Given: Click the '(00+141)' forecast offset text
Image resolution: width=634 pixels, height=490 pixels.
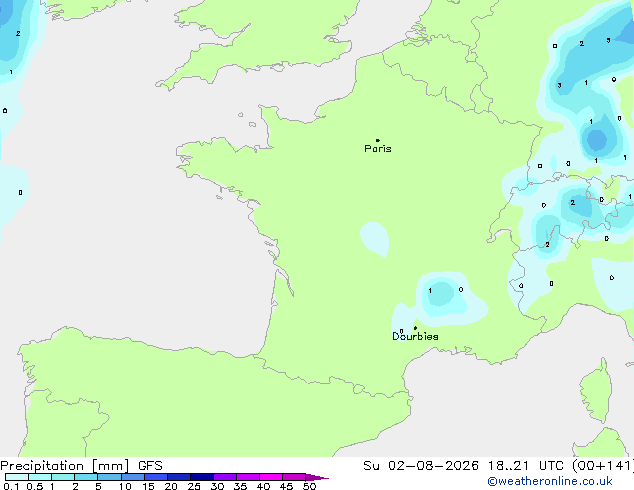Looking at the screenshot, I should [603, 466].
